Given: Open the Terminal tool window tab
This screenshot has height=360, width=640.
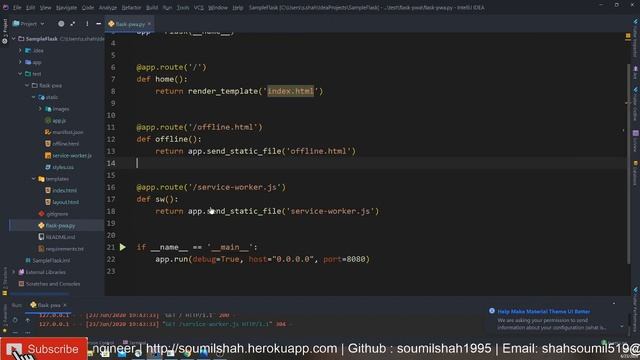Looking at the screenshot, I should point(135,342).
